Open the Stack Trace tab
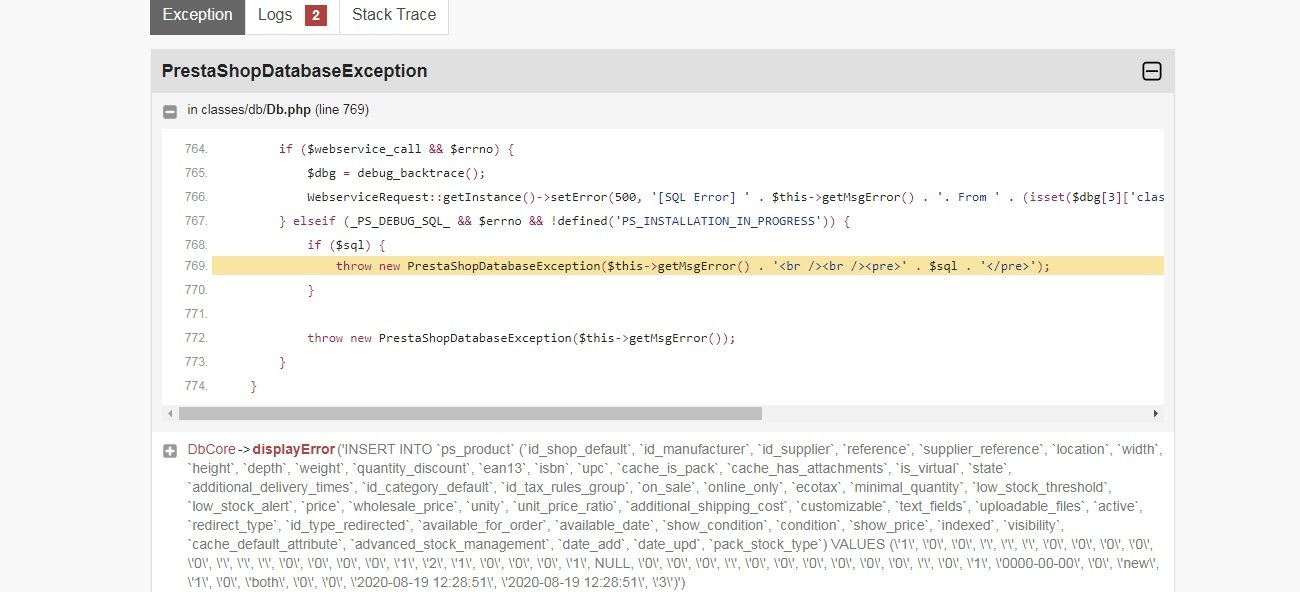The width and height of the screenshot is (1300, 592). tap(394, 15)
